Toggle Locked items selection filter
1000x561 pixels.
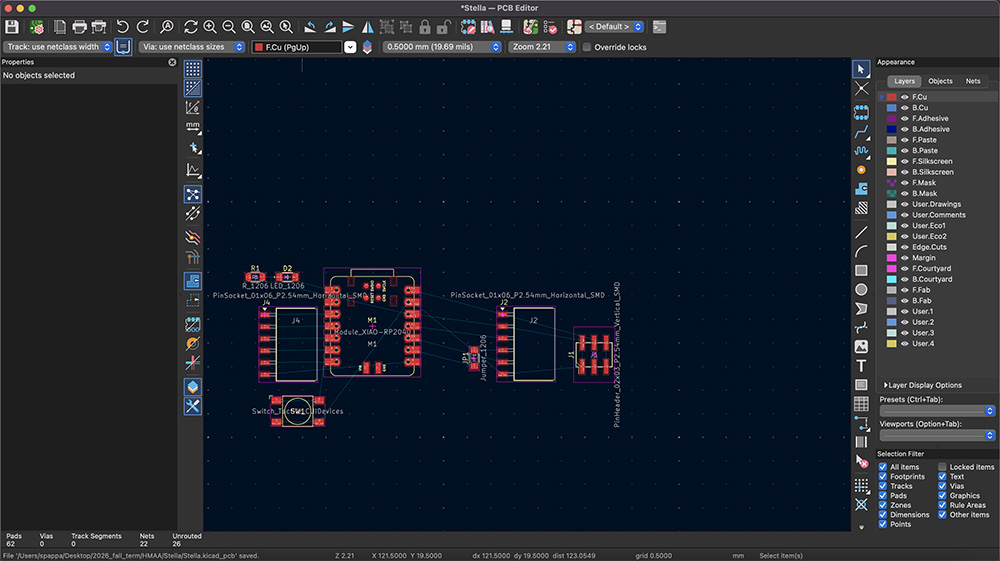click(x=942, y=467)
